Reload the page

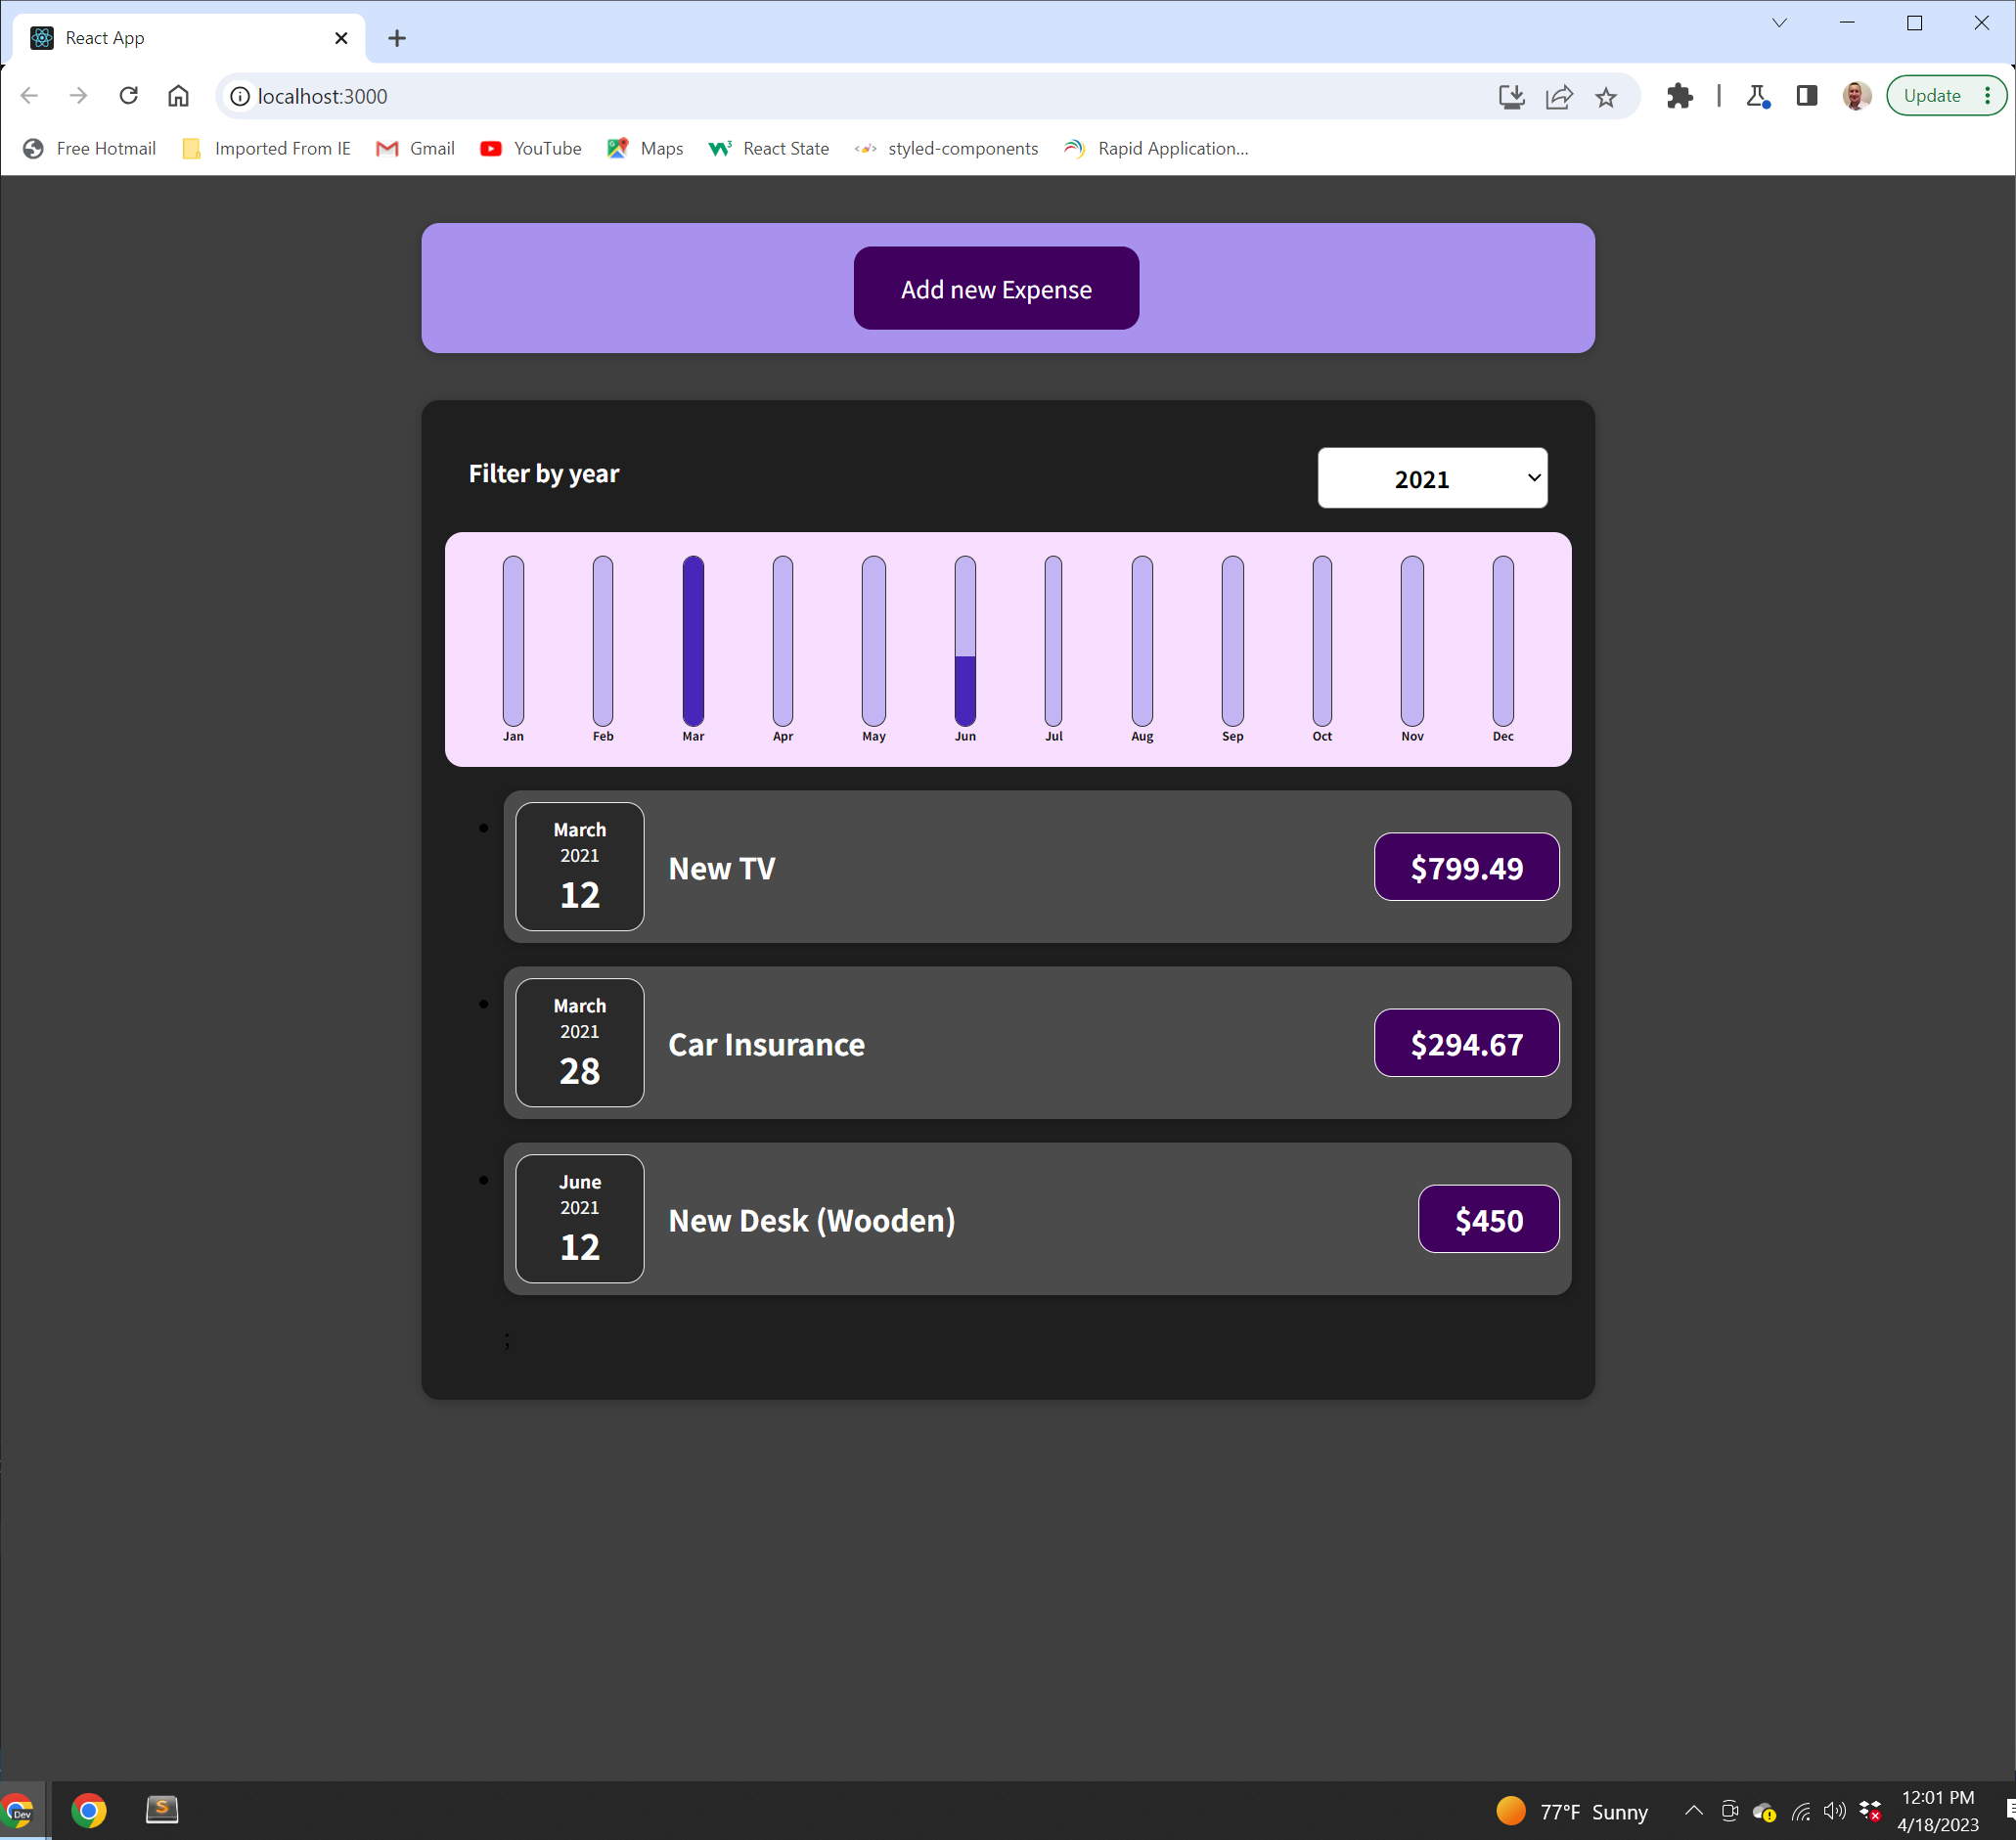pyautogui.click(x=128, y=96)
